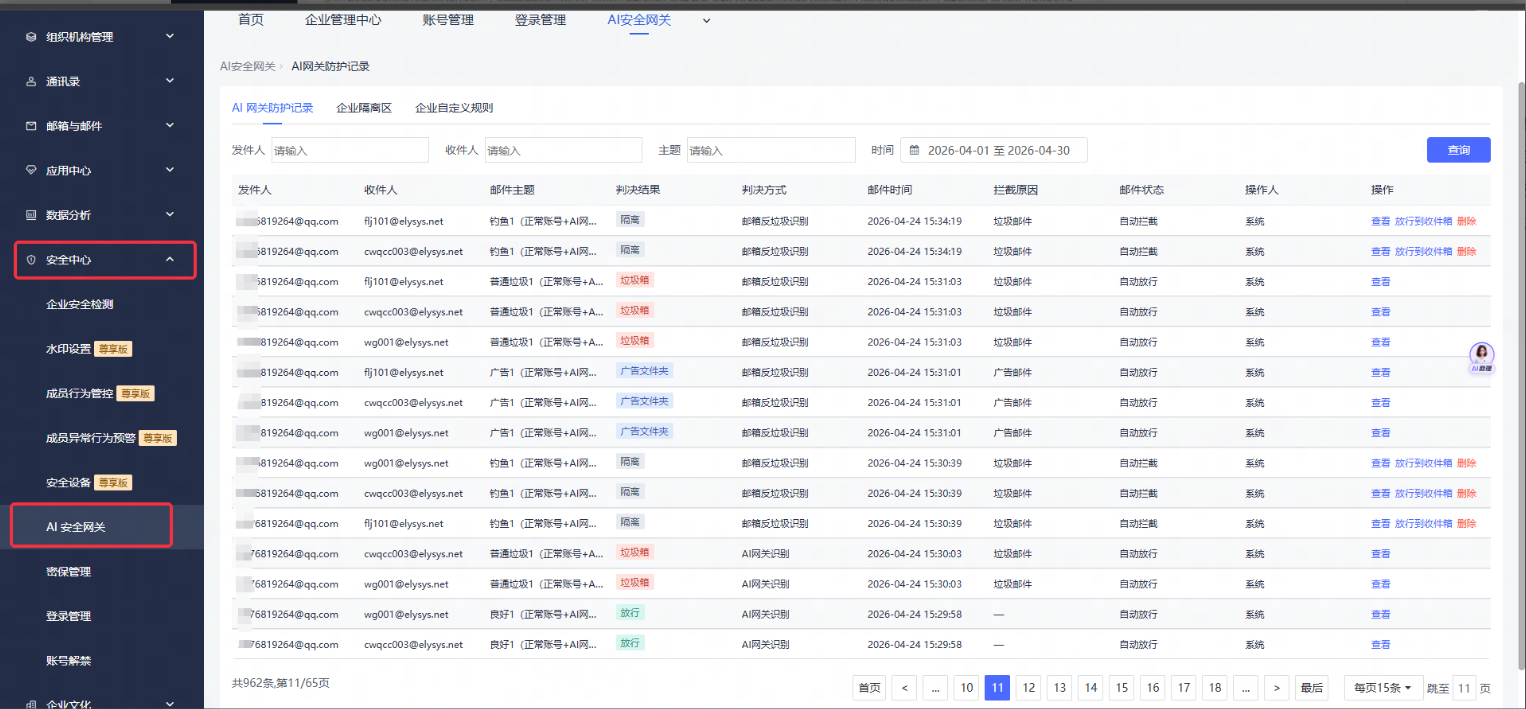This screenshot has width=1526, height=709.
Task: Click the 邮件时间 column header
Action: click(889, 190)
